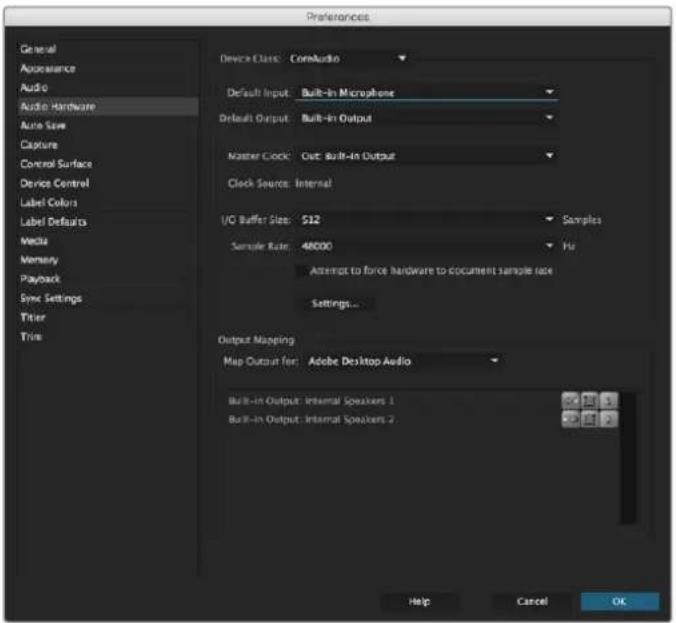
Task: Select first channel icon in Internal Speakers 2 row
Action: pyautogui.click(x=570, y=419)
